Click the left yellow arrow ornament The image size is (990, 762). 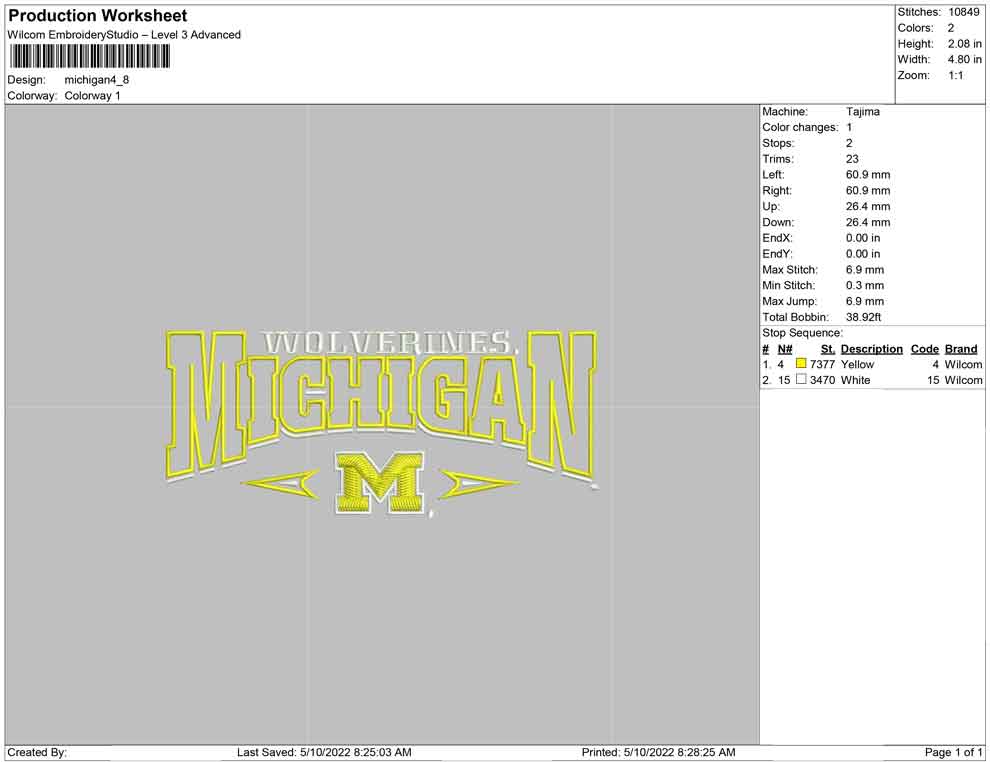(x=280, y=485)
